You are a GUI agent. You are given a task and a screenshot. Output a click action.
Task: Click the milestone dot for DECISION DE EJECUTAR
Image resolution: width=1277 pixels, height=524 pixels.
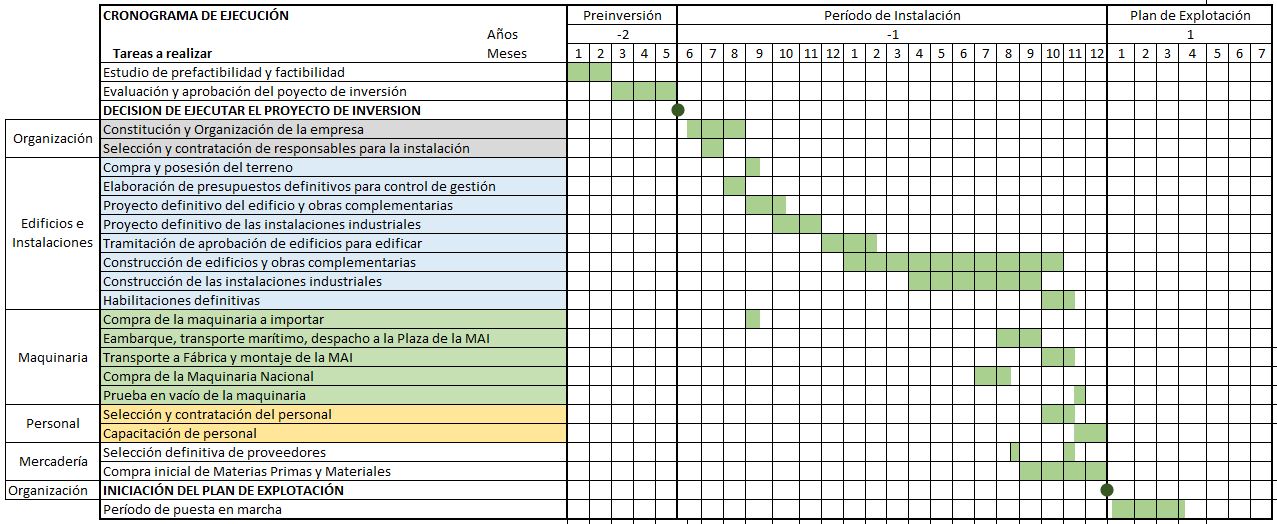pos(677,110)
